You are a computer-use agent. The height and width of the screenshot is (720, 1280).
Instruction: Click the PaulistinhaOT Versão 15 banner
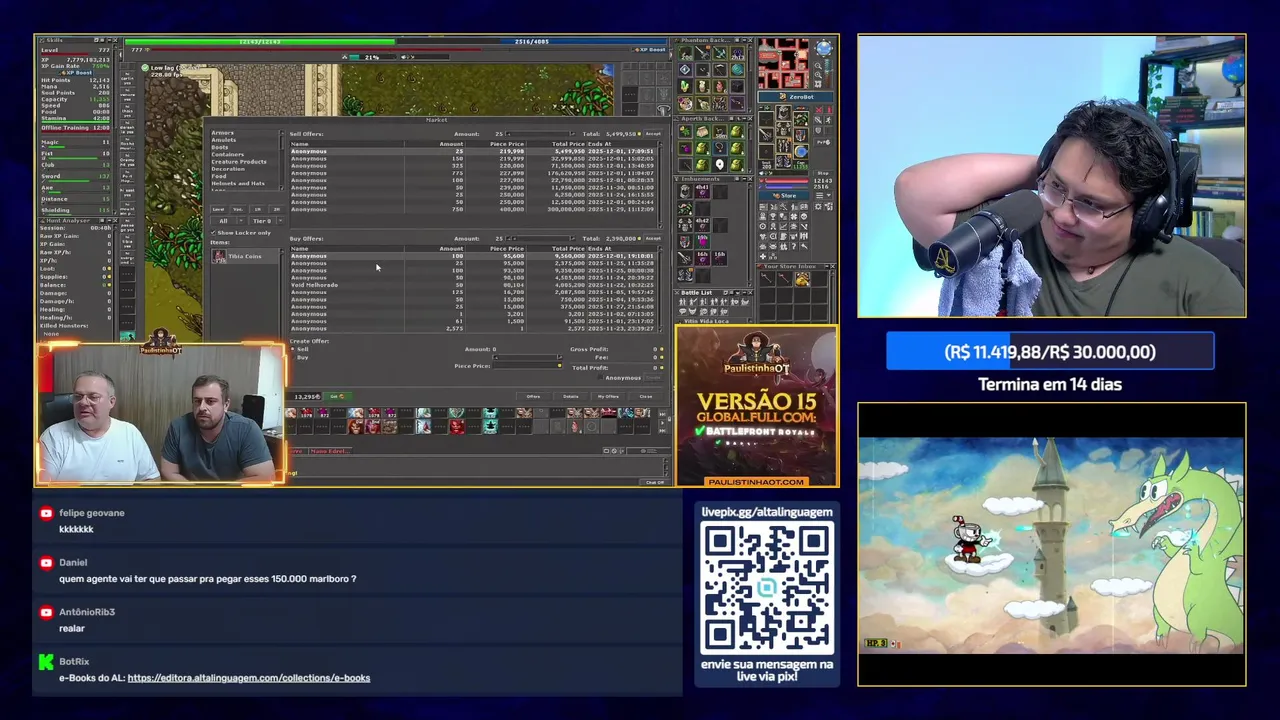coord(757,406)
